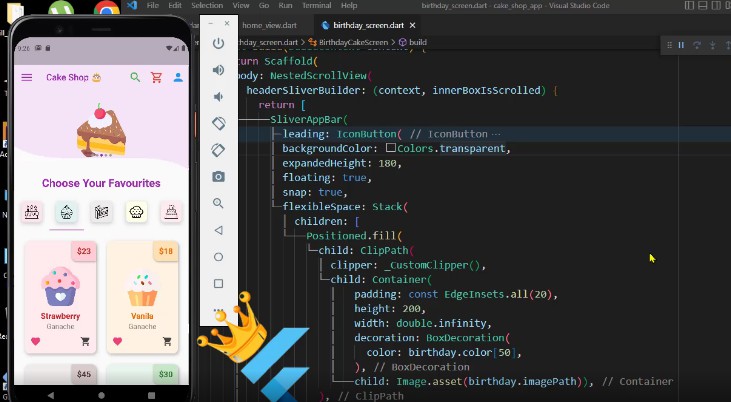The width and height of the screenshot is (731, 402).
Task: Select the muffin category on yellow background
Action: [136, 212]
